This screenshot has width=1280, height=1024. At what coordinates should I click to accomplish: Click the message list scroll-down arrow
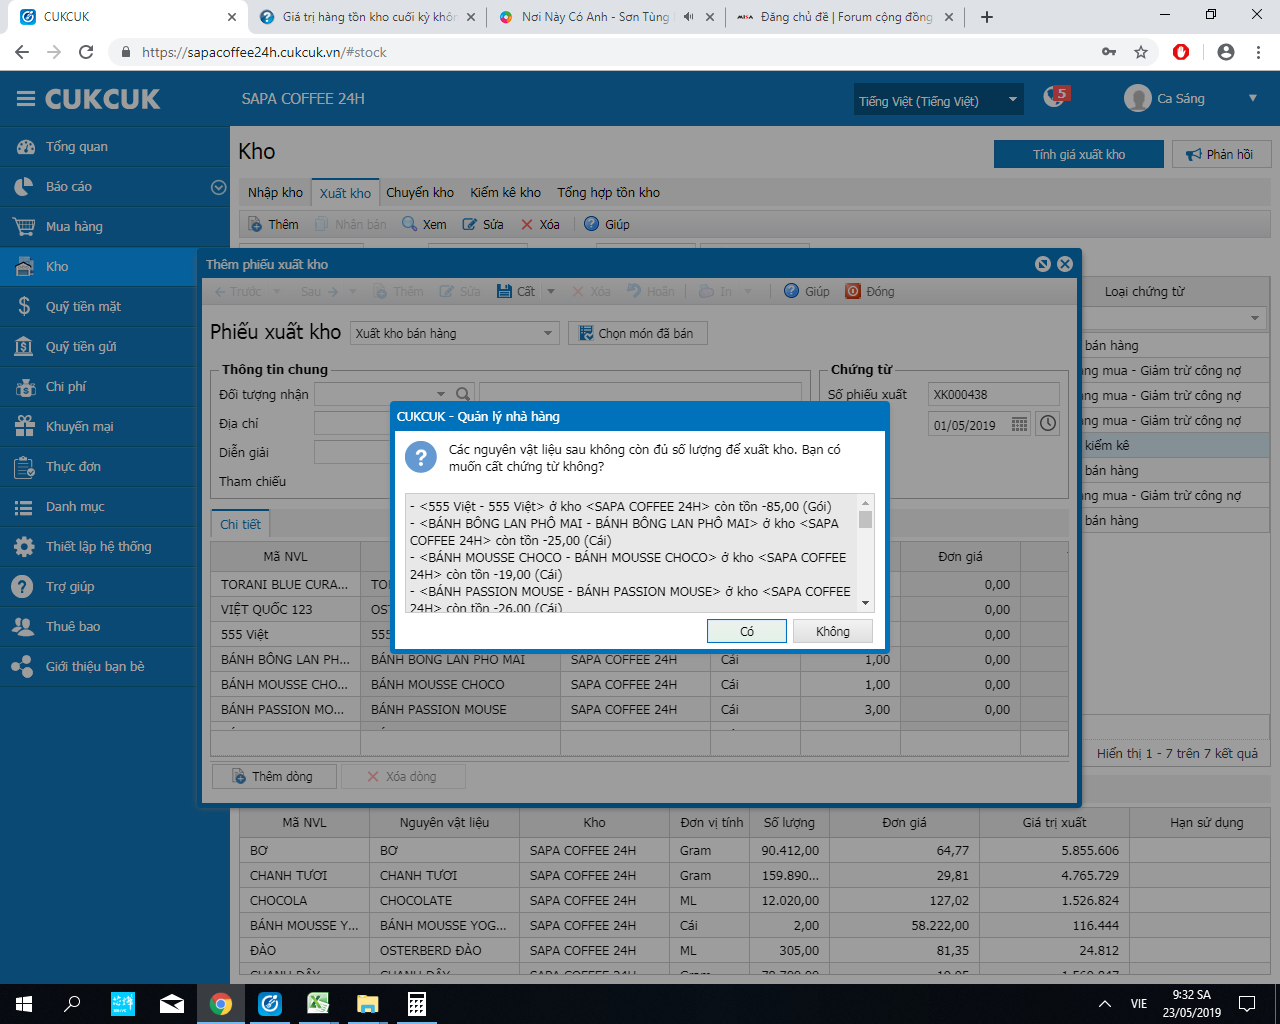(x=866, y=603)
